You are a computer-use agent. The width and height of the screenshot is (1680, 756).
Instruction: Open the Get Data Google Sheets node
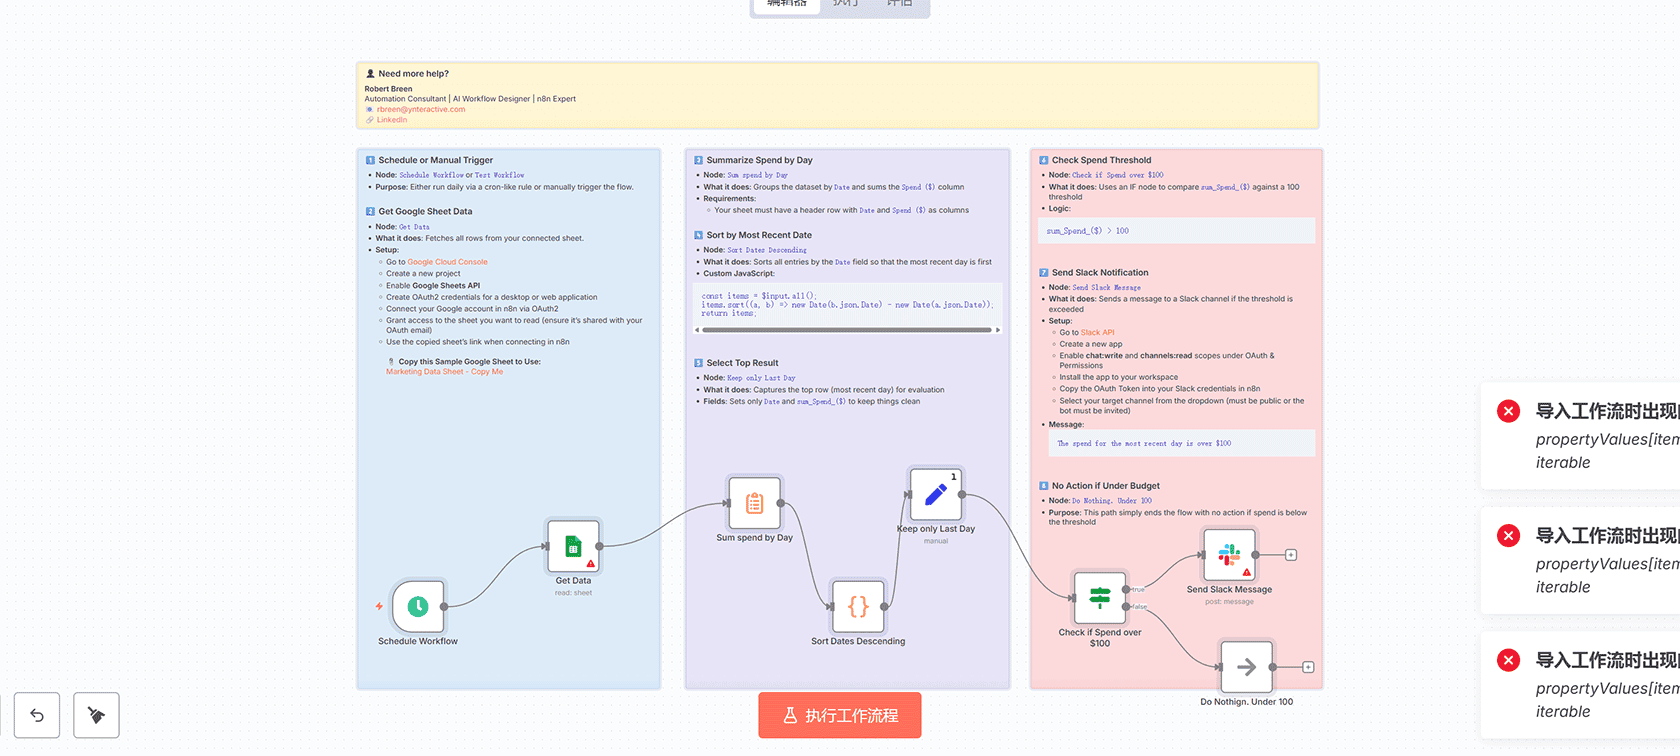[573, 546]
